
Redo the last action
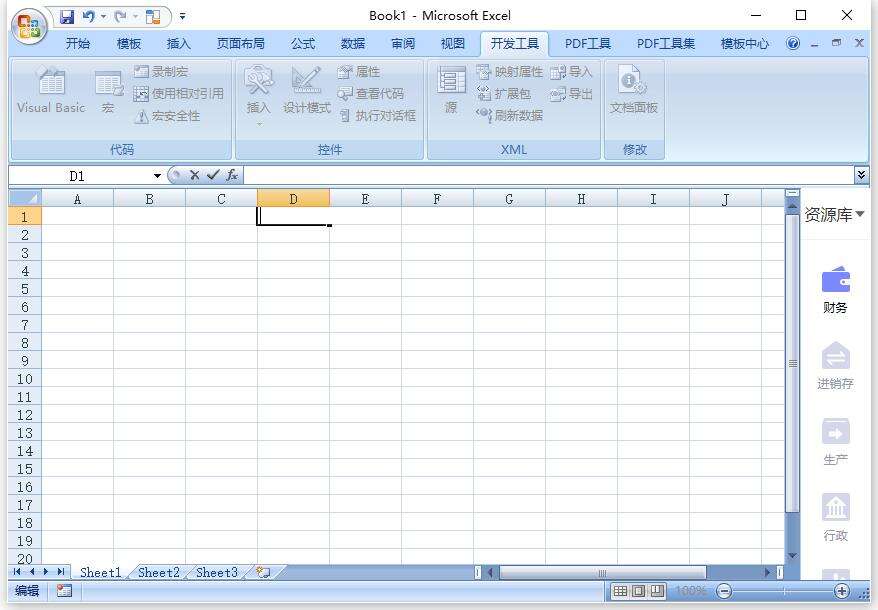(120, 17)
